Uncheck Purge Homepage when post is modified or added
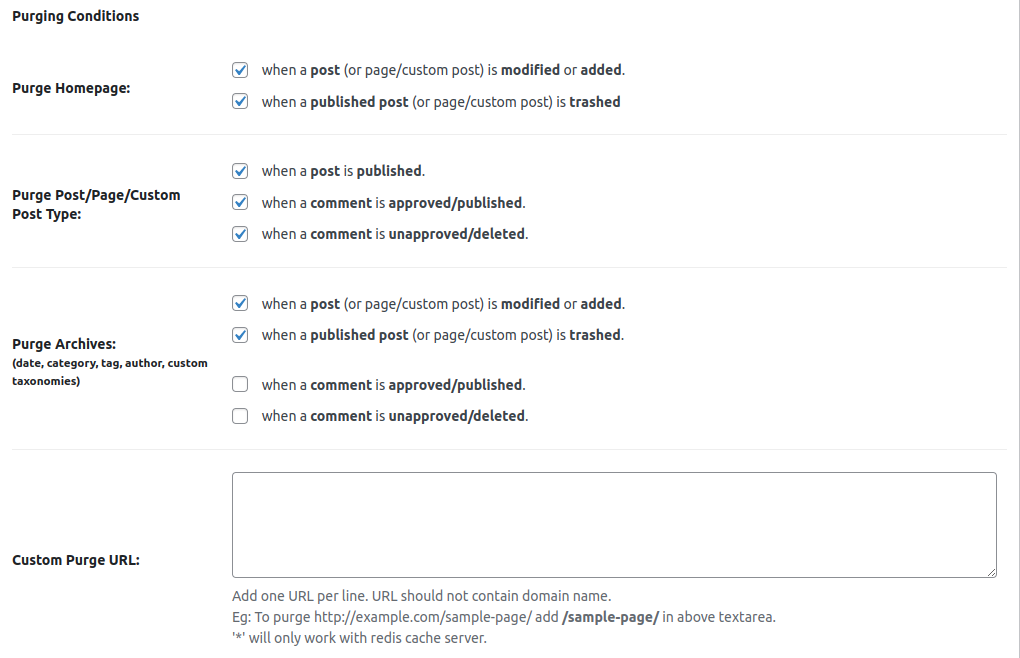This screenshot has width=1020, height=658. coord(240,70)
